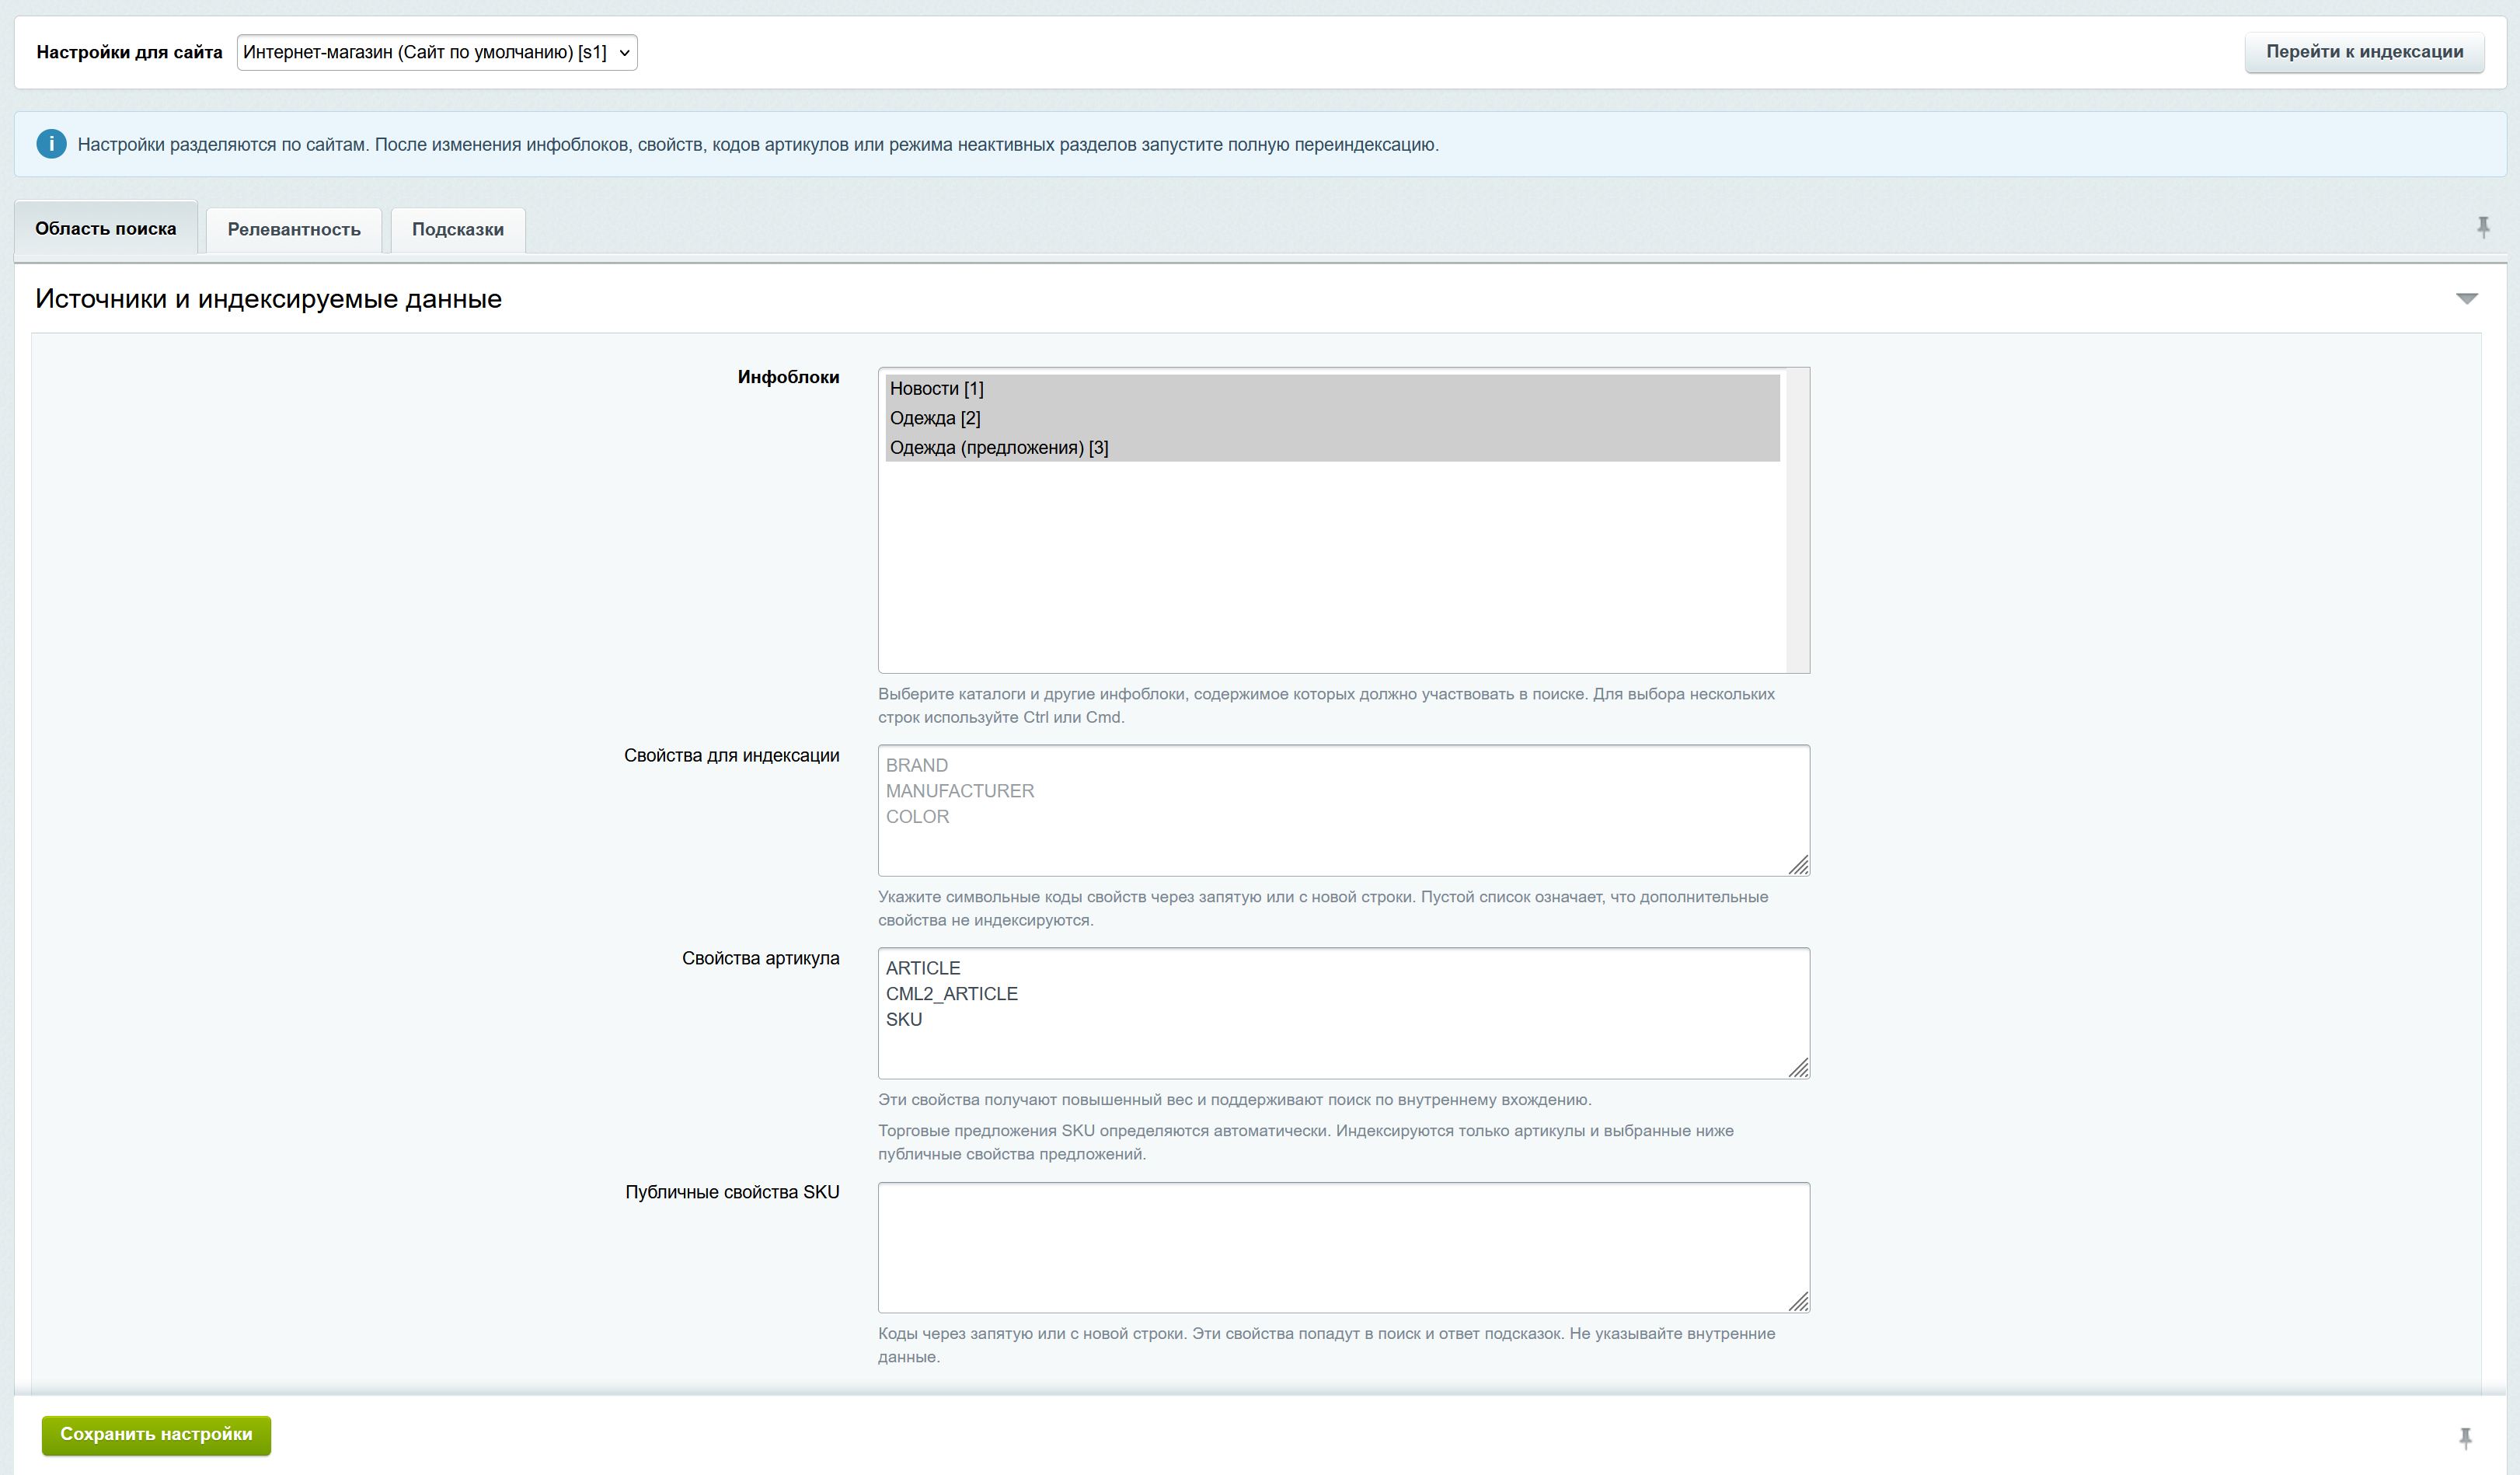Focus the Свойства для индексации textarea

point(1343,810)
